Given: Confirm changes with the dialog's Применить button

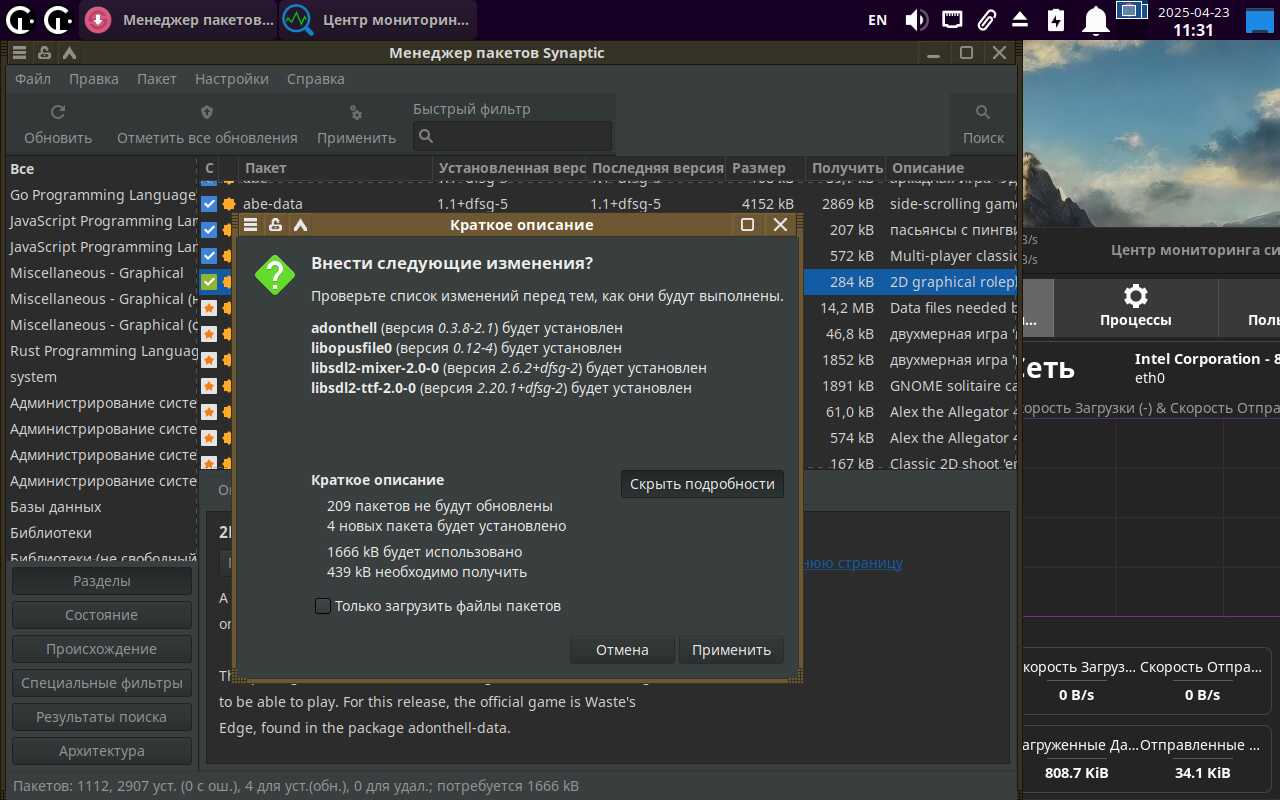Looking at the screenshot, I should [731, 650].
